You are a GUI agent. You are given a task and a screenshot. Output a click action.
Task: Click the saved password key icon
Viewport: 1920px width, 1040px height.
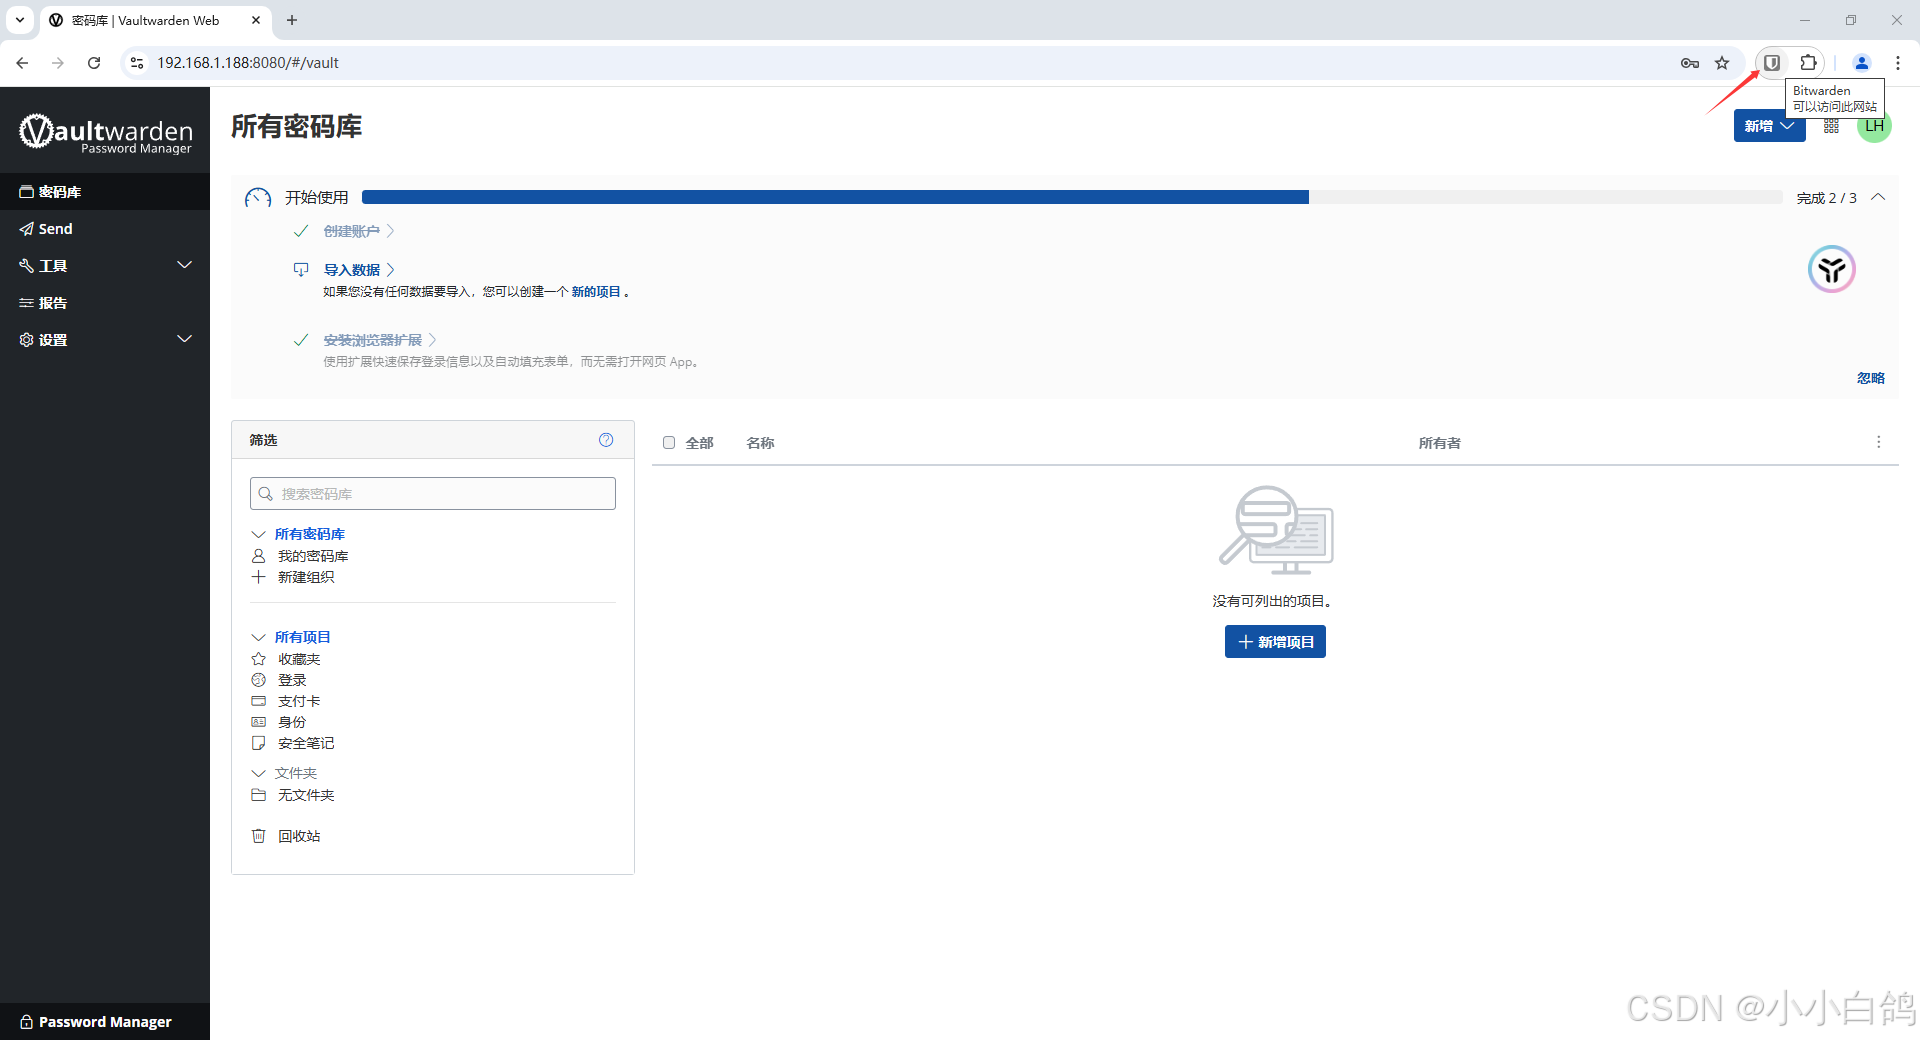tap(1689, 63)
